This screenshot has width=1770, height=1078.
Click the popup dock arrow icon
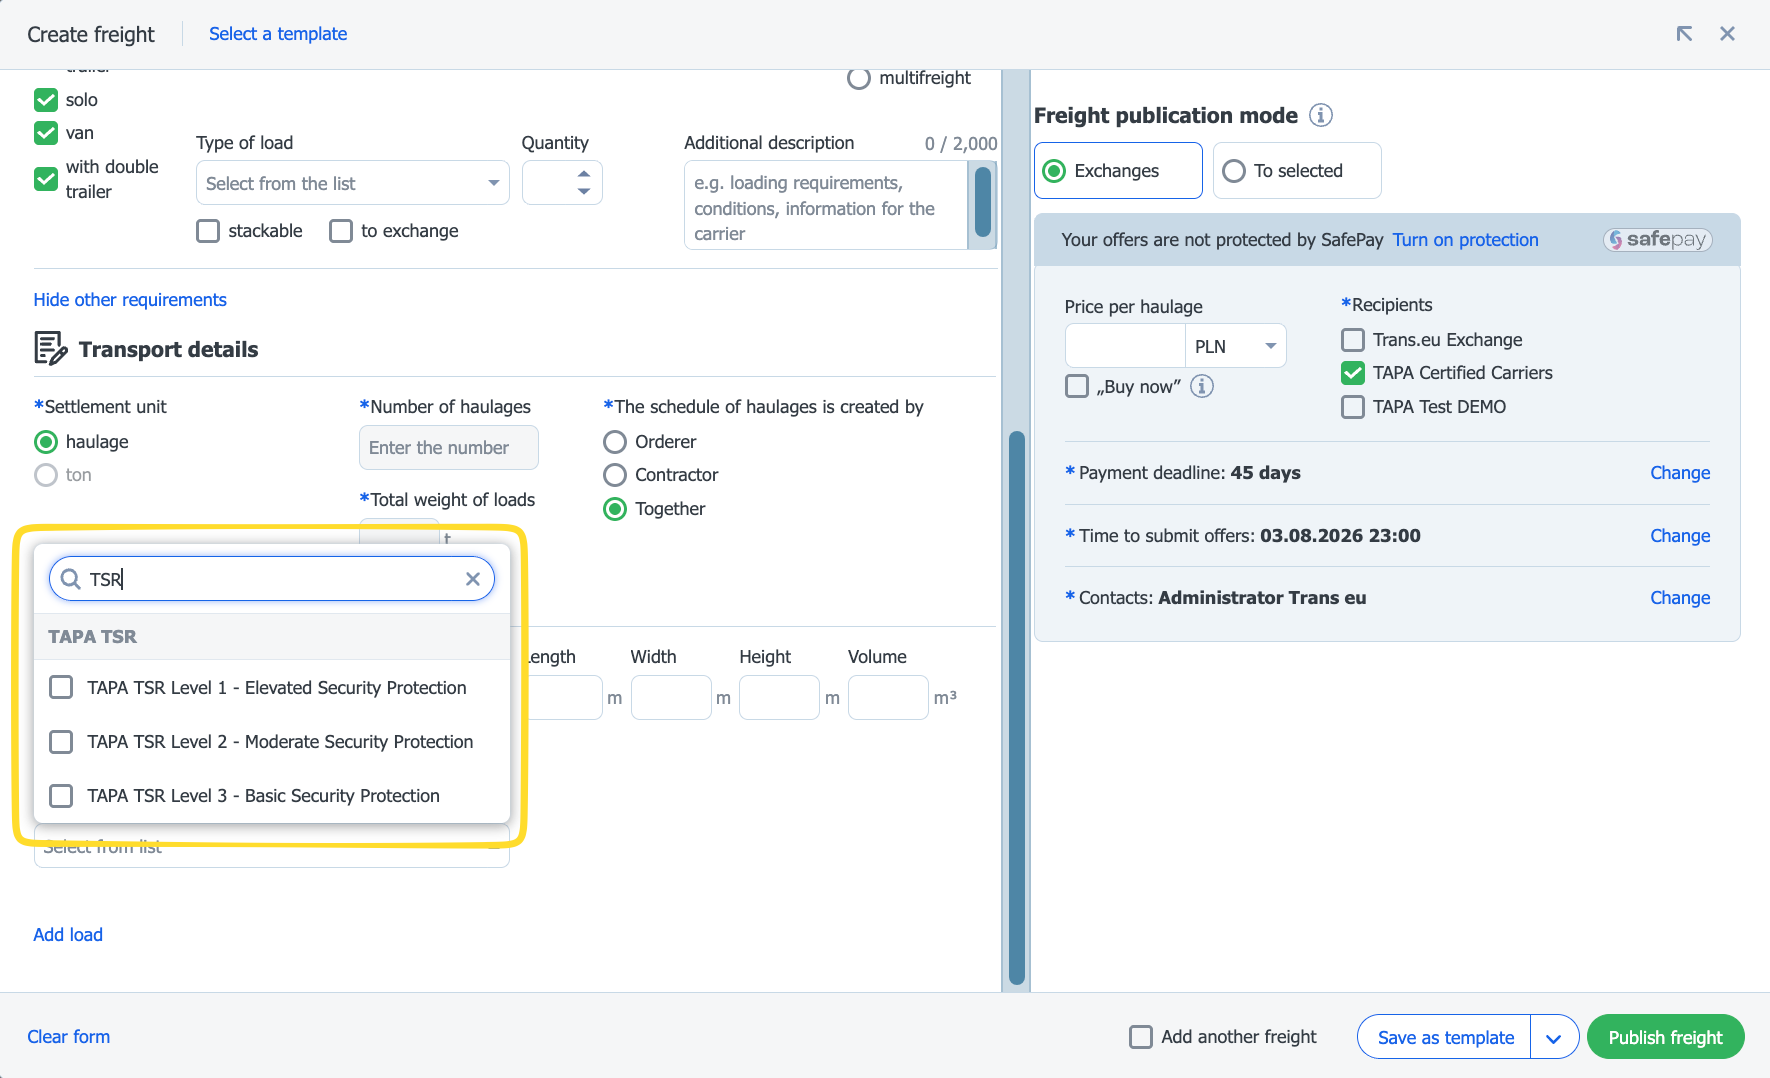click(1684, 34)
